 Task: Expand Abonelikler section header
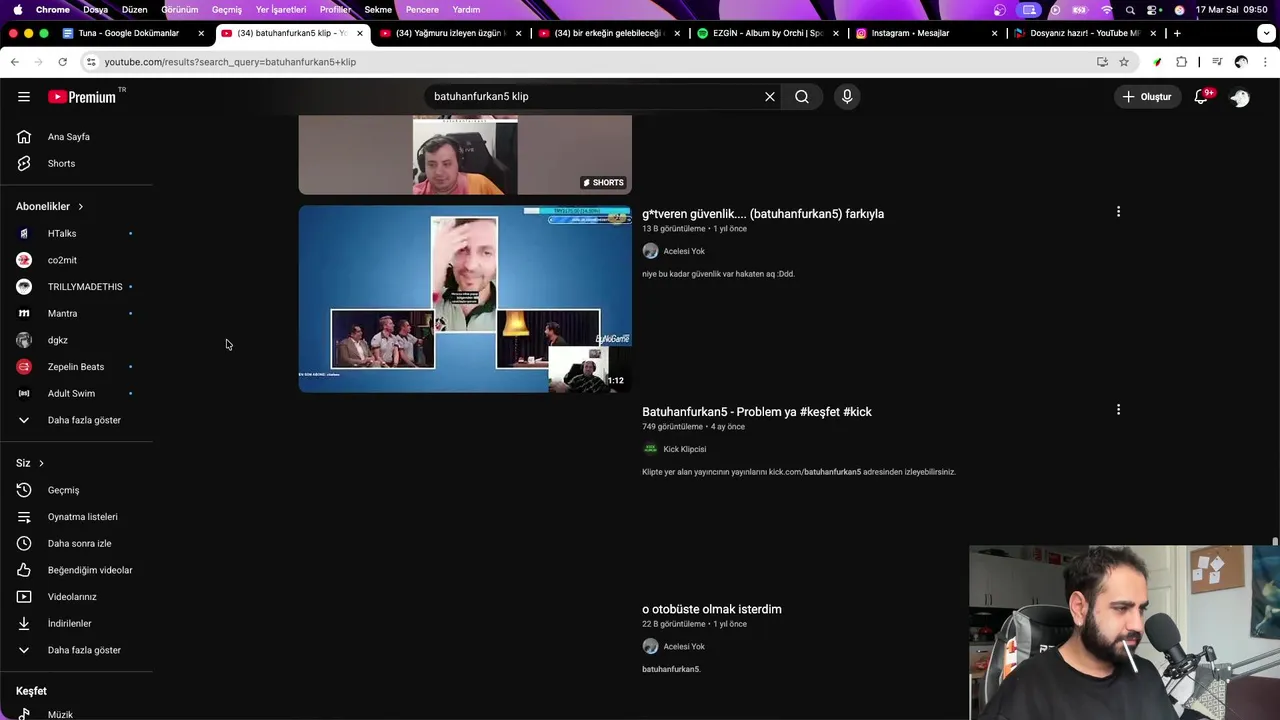click(x=50, y=206)
